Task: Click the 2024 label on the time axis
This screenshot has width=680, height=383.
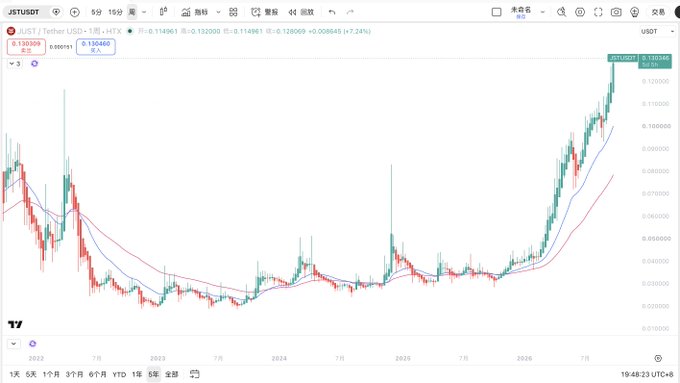Action: 279,358
